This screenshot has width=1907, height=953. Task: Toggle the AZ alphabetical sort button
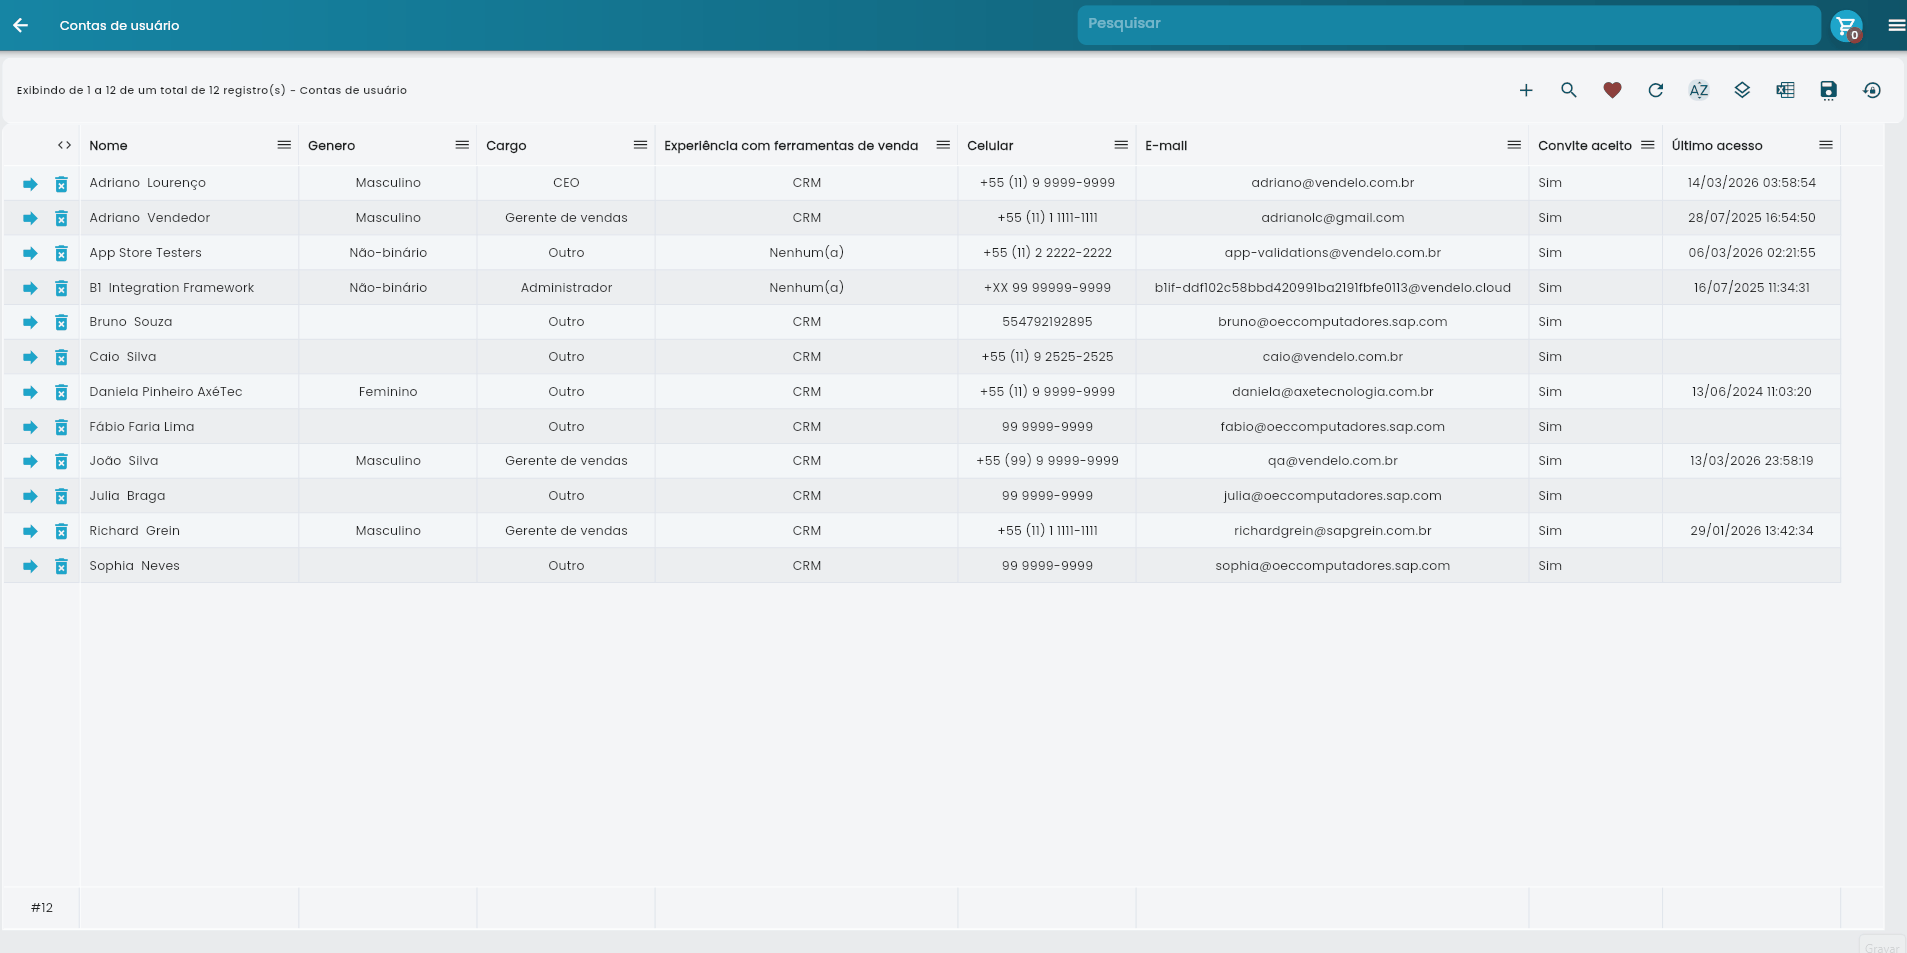coord(1699,90)
